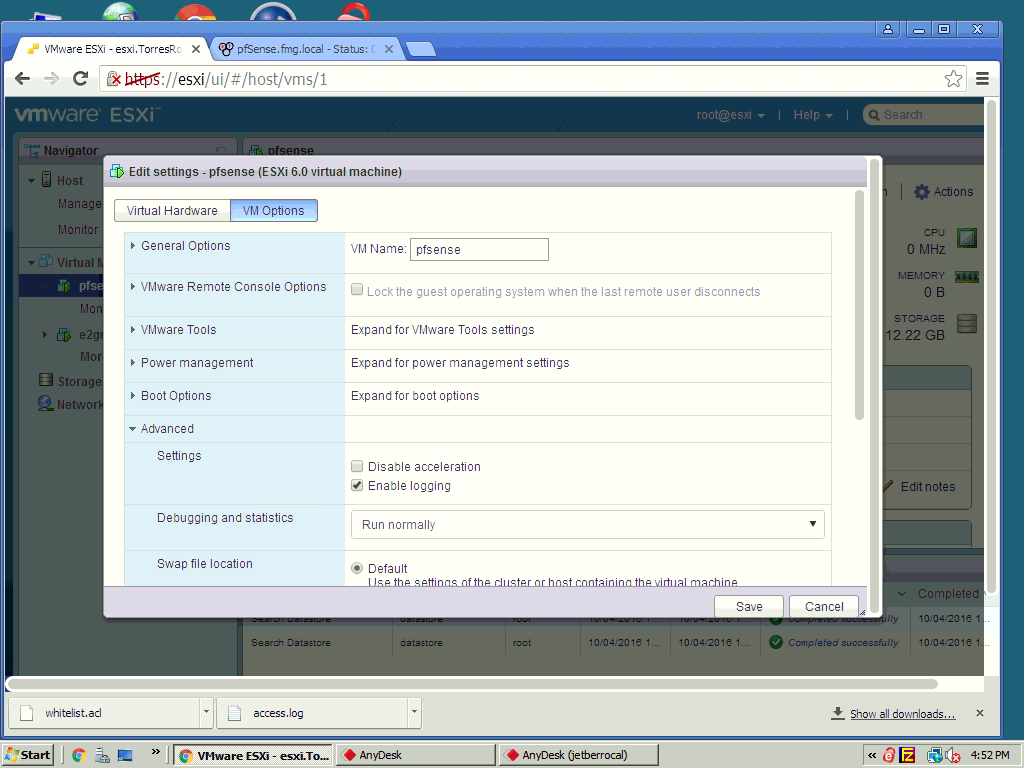Click the search magnifier icon
This screenshot has width=1024, height=768.
873,115
